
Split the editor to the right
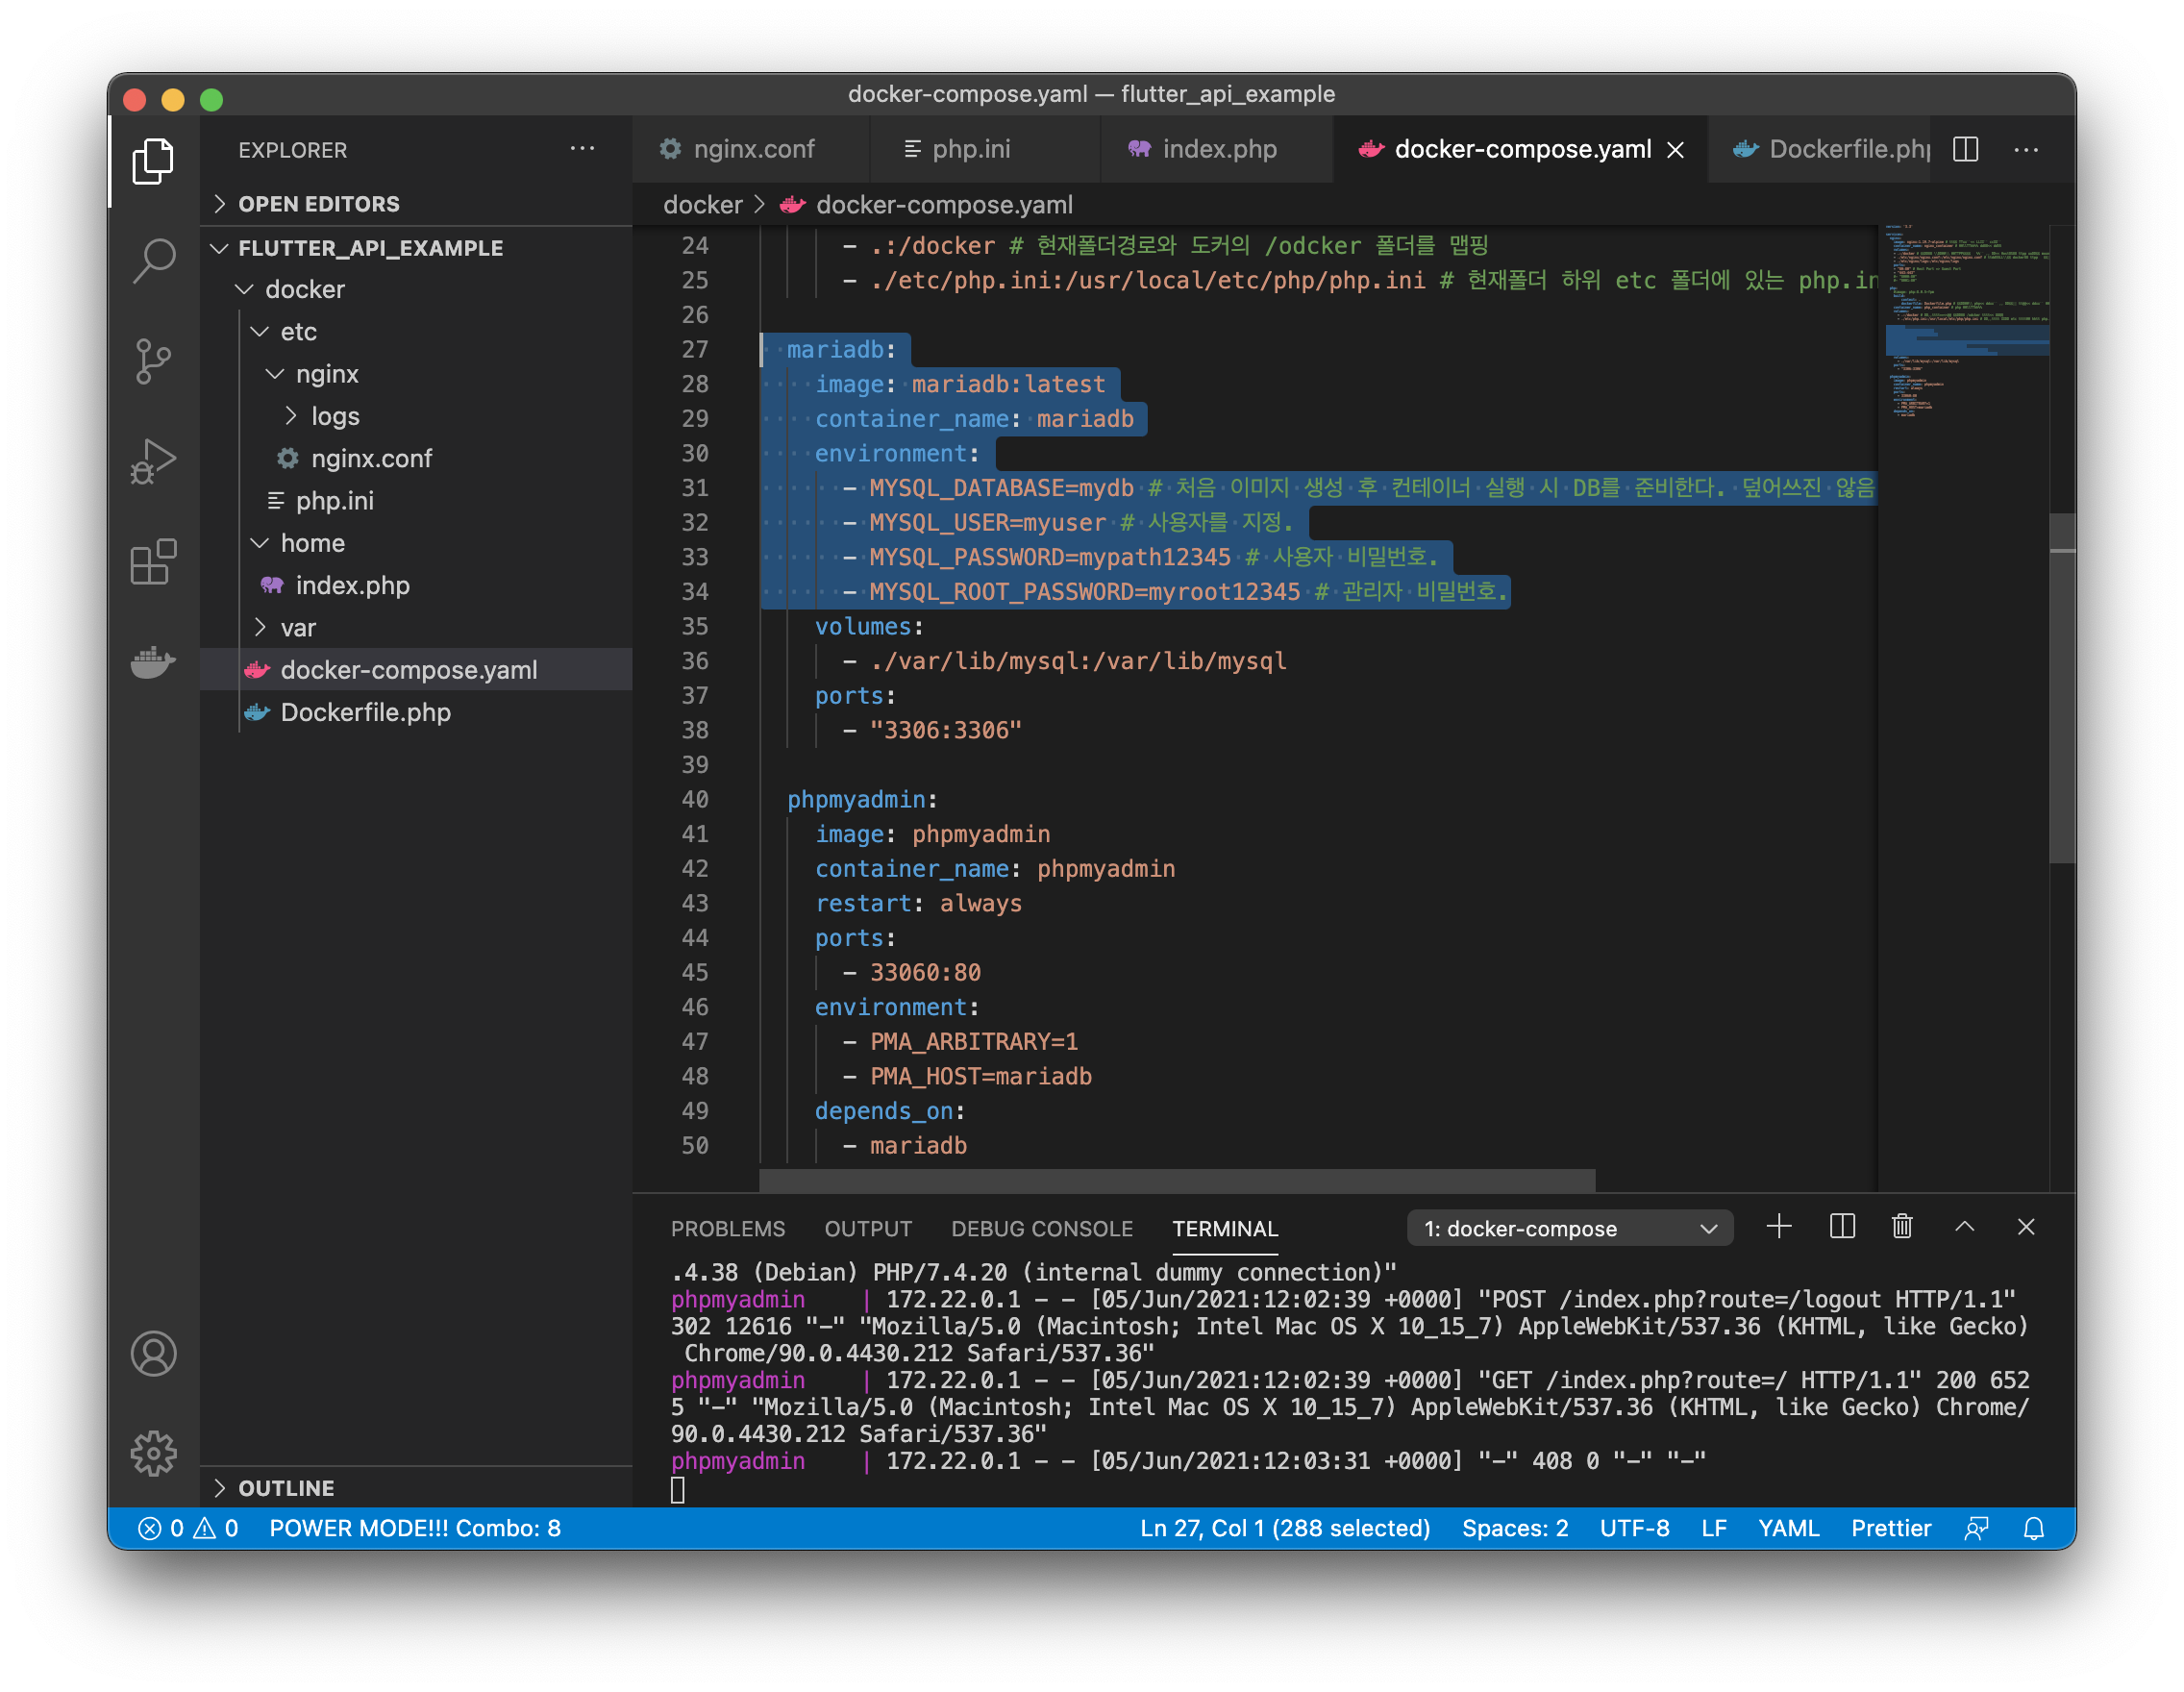[1965, 149]
